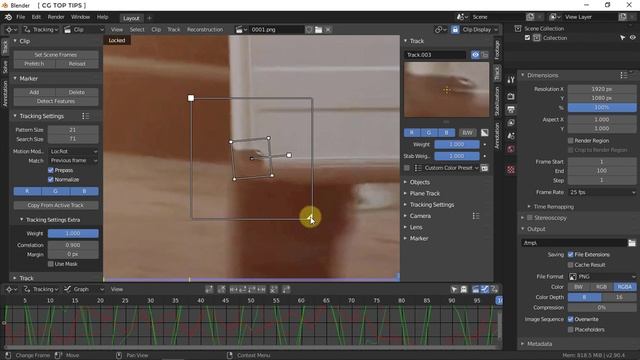Click new view layer icon beside View Layer
This screenshot has height=360, width=640.
click(x=622, y=17)
